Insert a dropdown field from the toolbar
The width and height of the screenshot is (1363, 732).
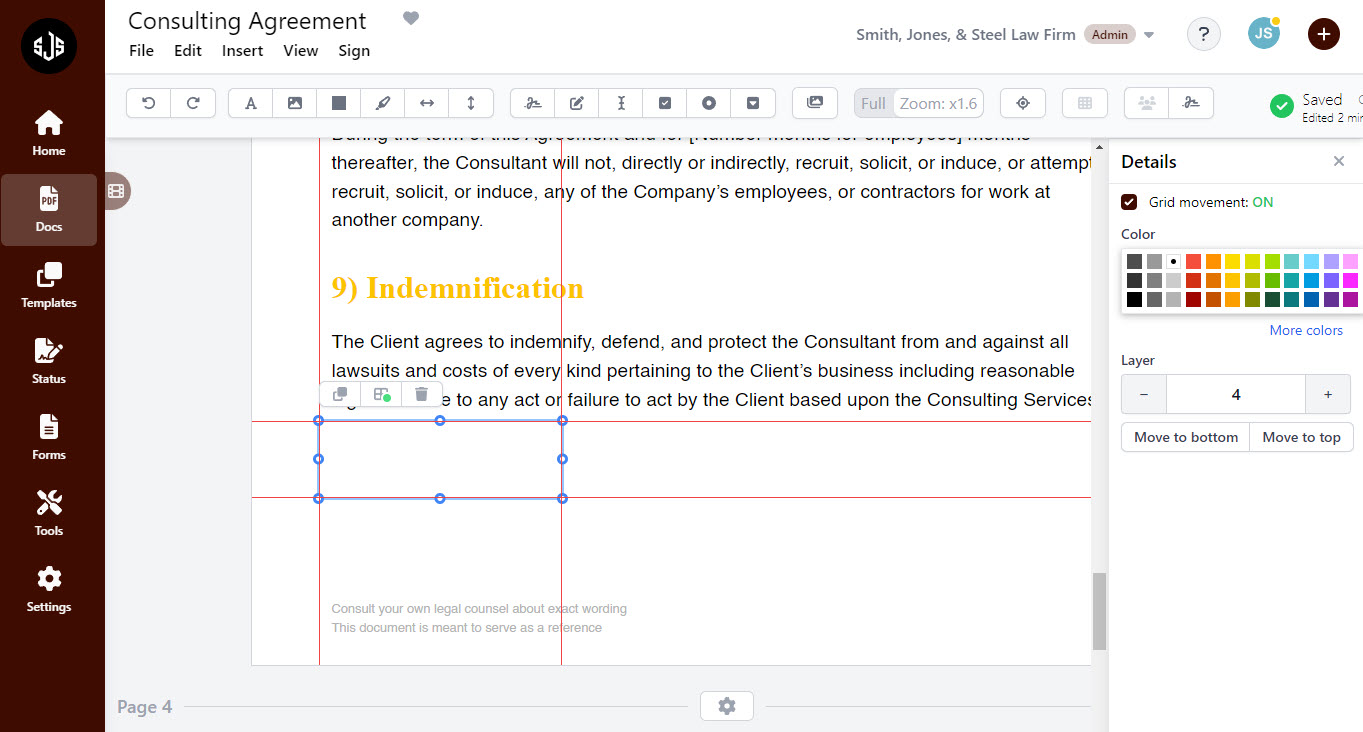point(753,103)
